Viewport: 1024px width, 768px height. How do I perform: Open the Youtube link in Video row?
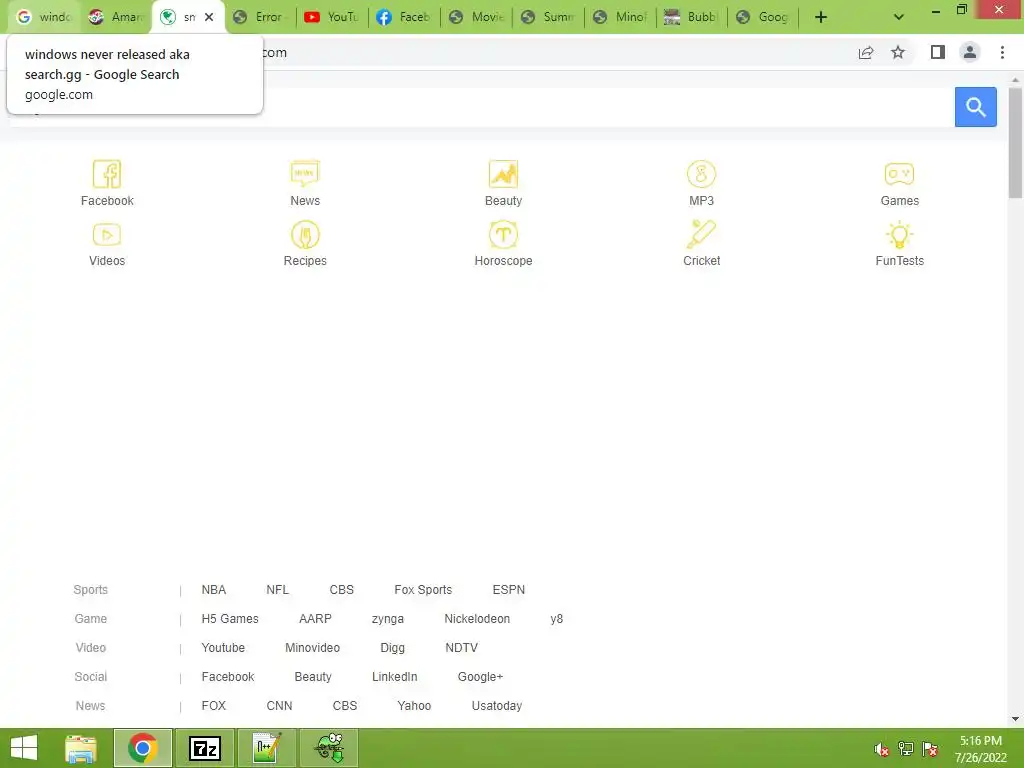(x=223, y=648)
